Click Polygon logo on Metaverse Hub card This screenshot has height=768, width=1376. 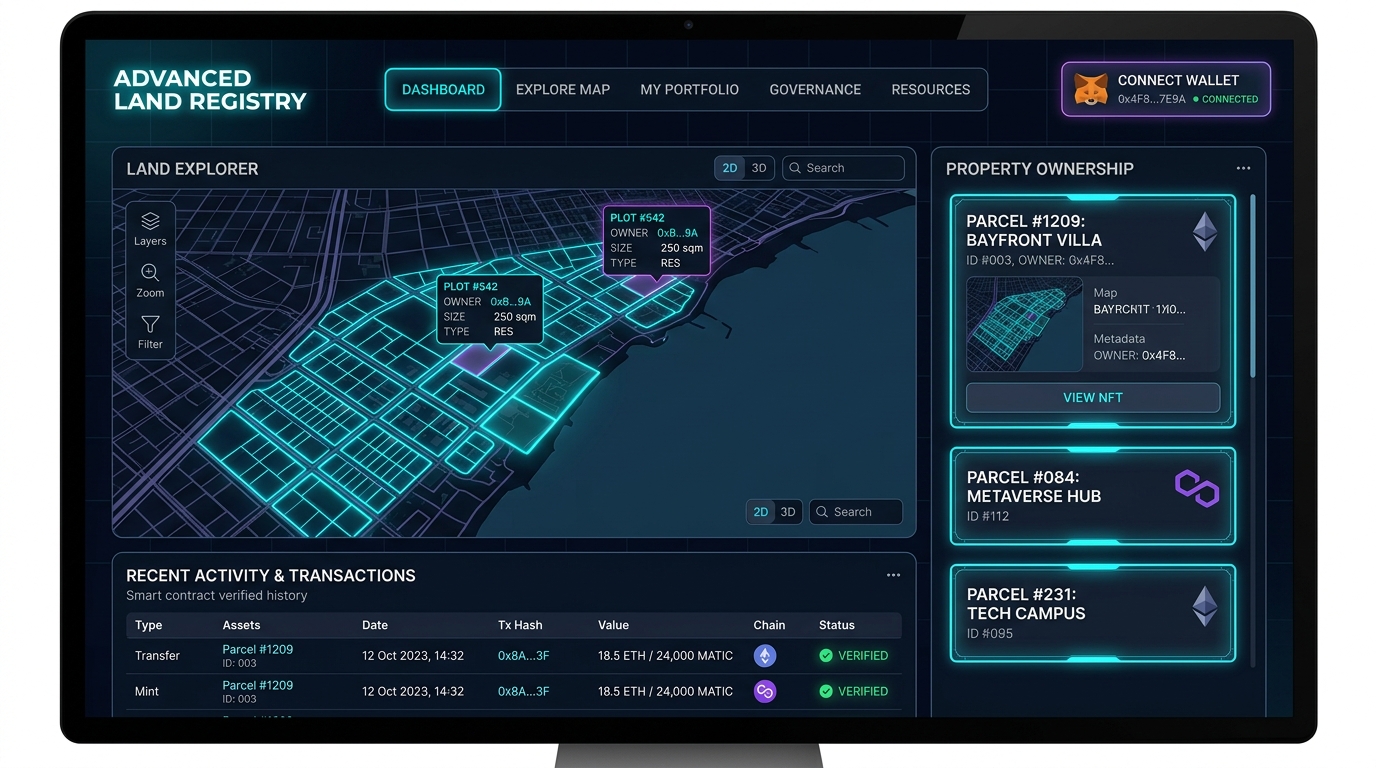click(1197, 488)
